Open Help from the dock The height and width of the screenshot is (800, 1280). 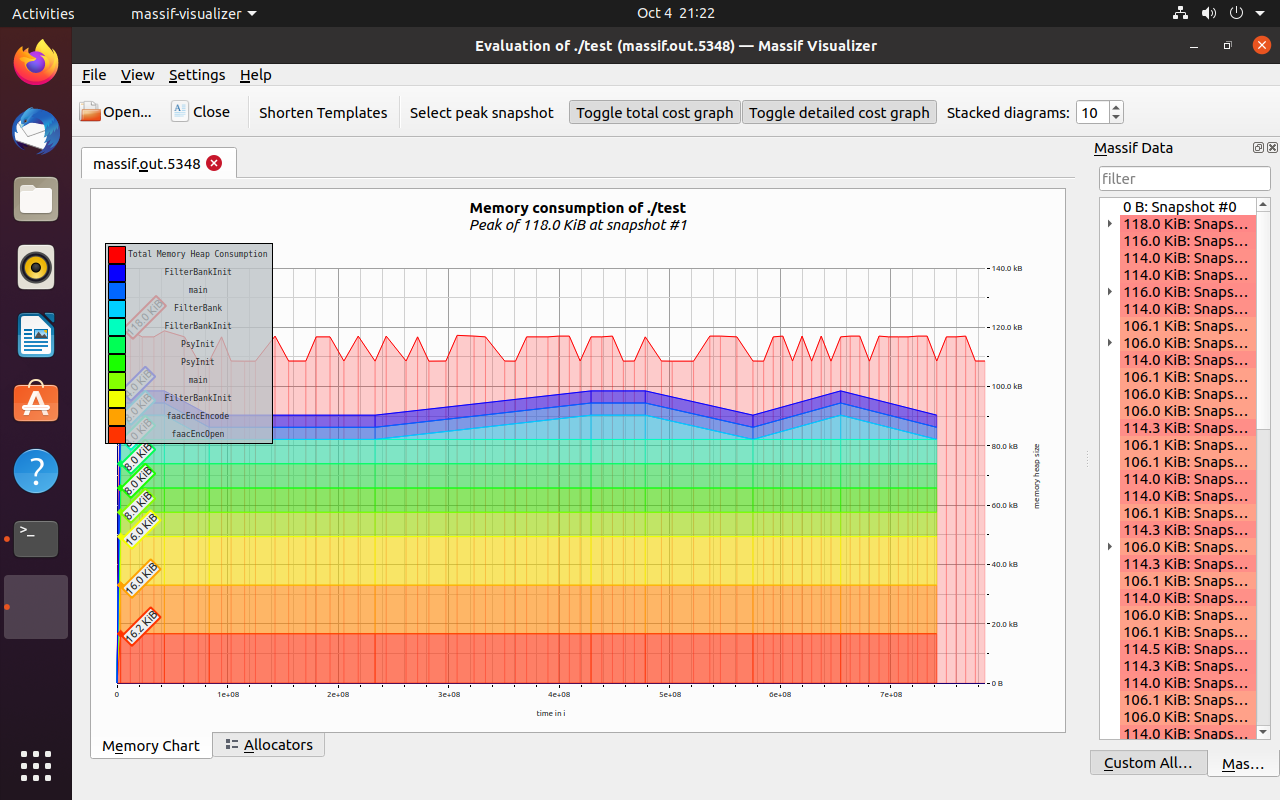tap(36, 471)
